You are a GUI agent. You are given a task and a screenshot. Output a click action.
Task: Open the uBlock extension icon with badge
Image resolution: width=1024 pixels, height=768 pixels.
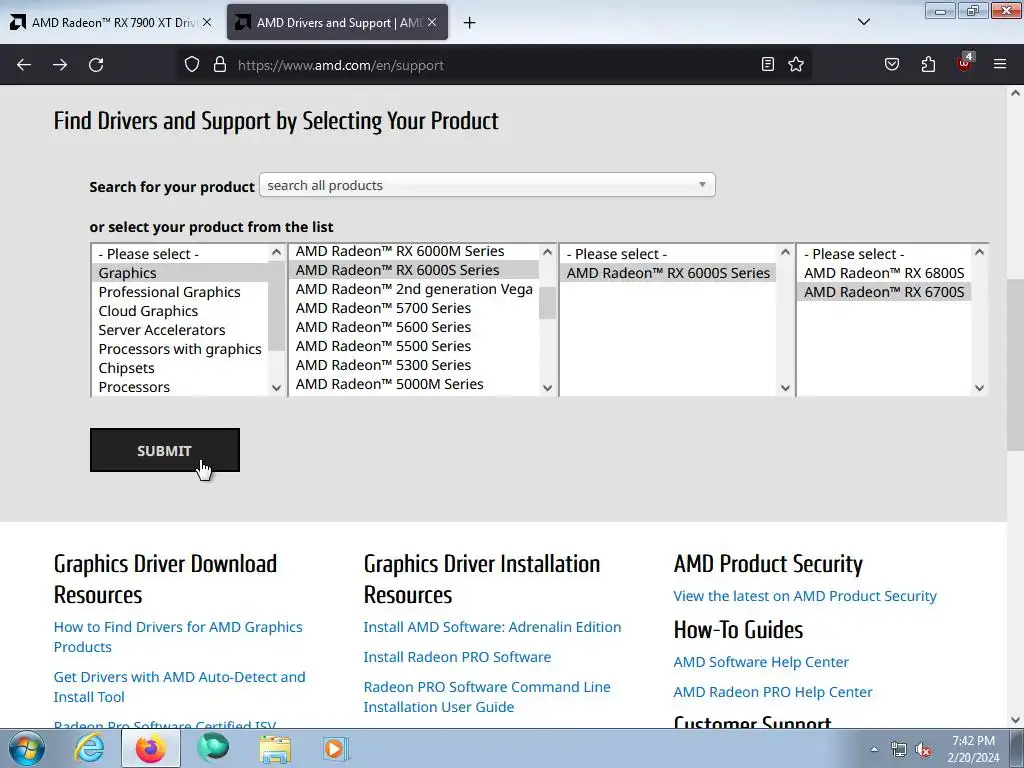[x=965, y=63]
